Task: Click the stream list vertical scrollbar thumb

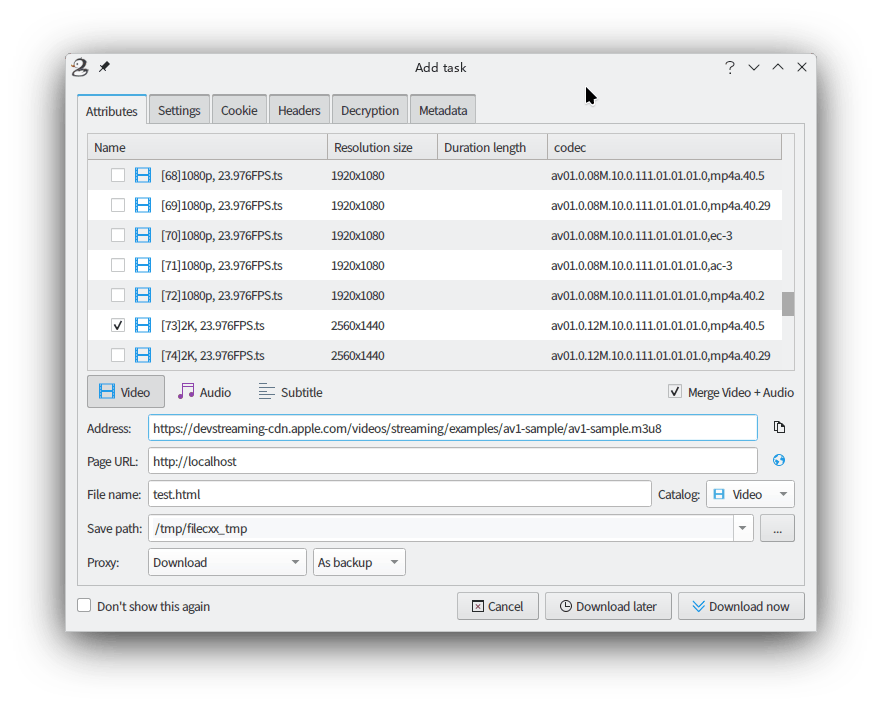Action: (788, 304)
